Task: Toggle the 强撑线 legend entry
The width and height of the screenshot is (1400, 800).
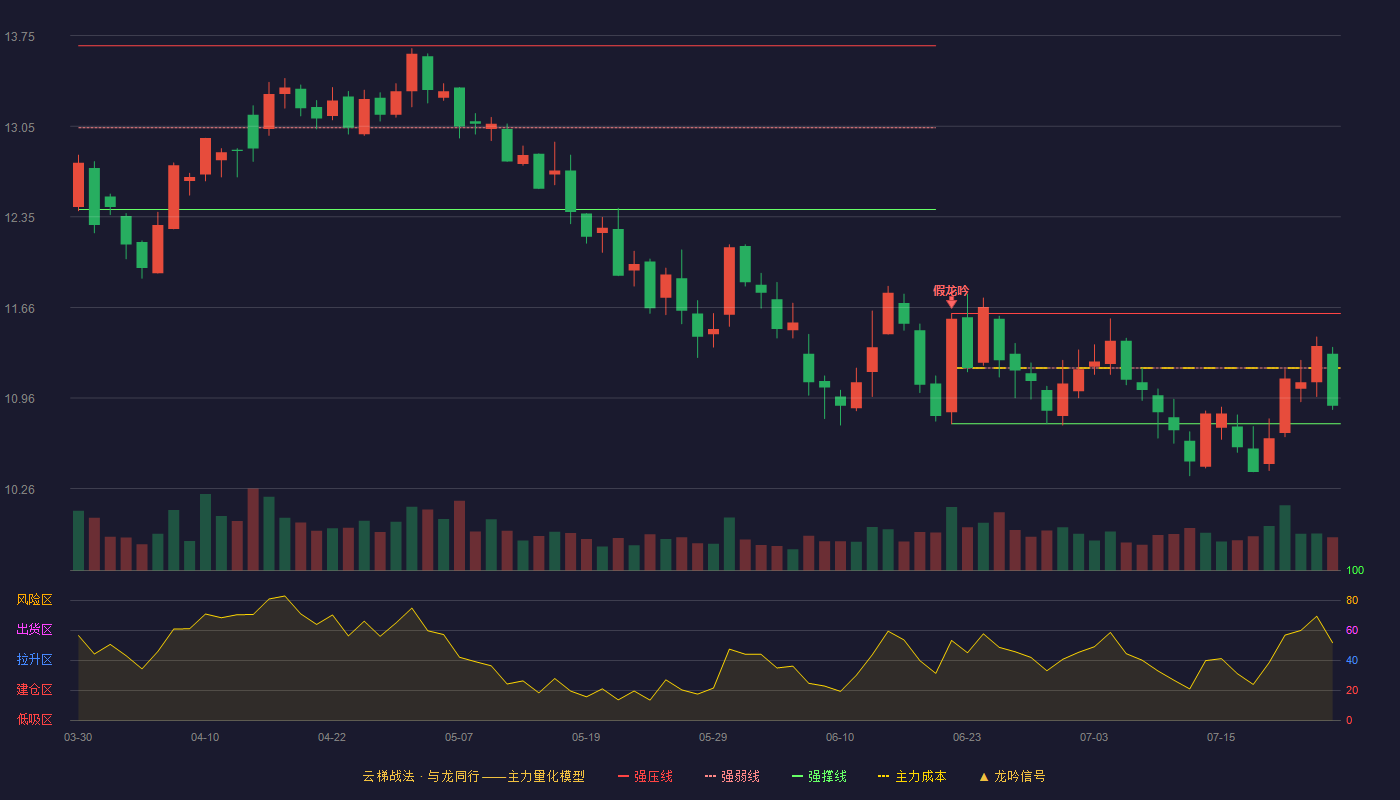Action: click(819, 776)
